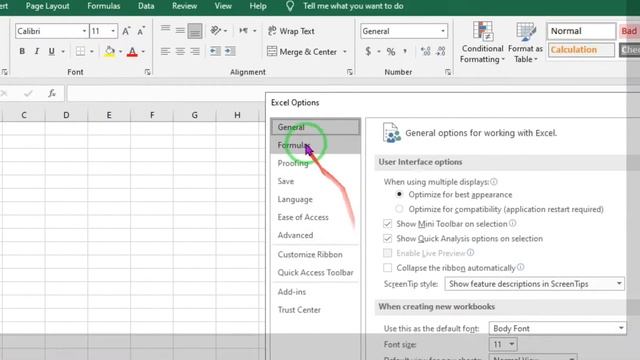Click the Tell me lightbulb icon
Image resolution: width=640 pixels, height=360 pixels.
290,6
